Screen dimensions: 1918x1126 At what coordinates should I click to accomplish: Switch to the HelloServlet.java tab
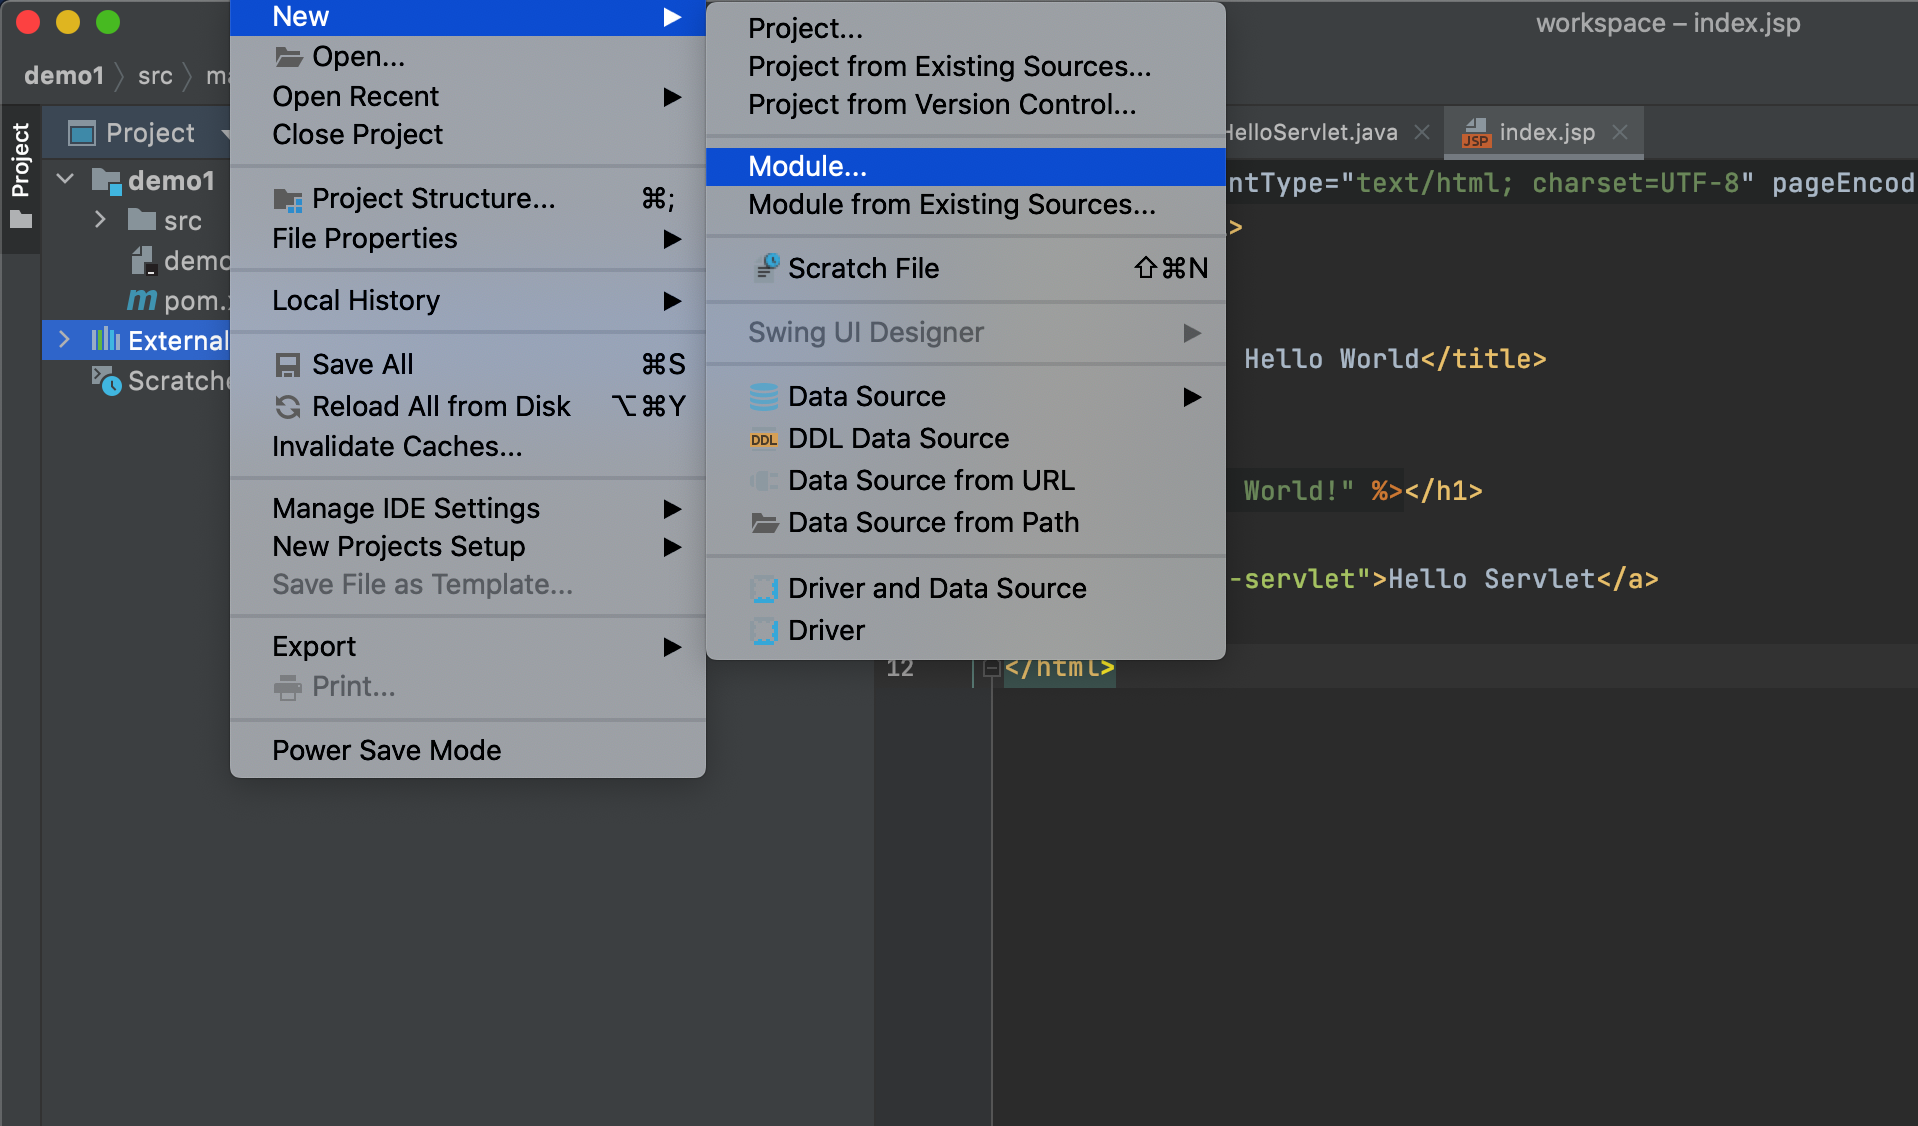pyautogui.click(x=1310, y=132)
